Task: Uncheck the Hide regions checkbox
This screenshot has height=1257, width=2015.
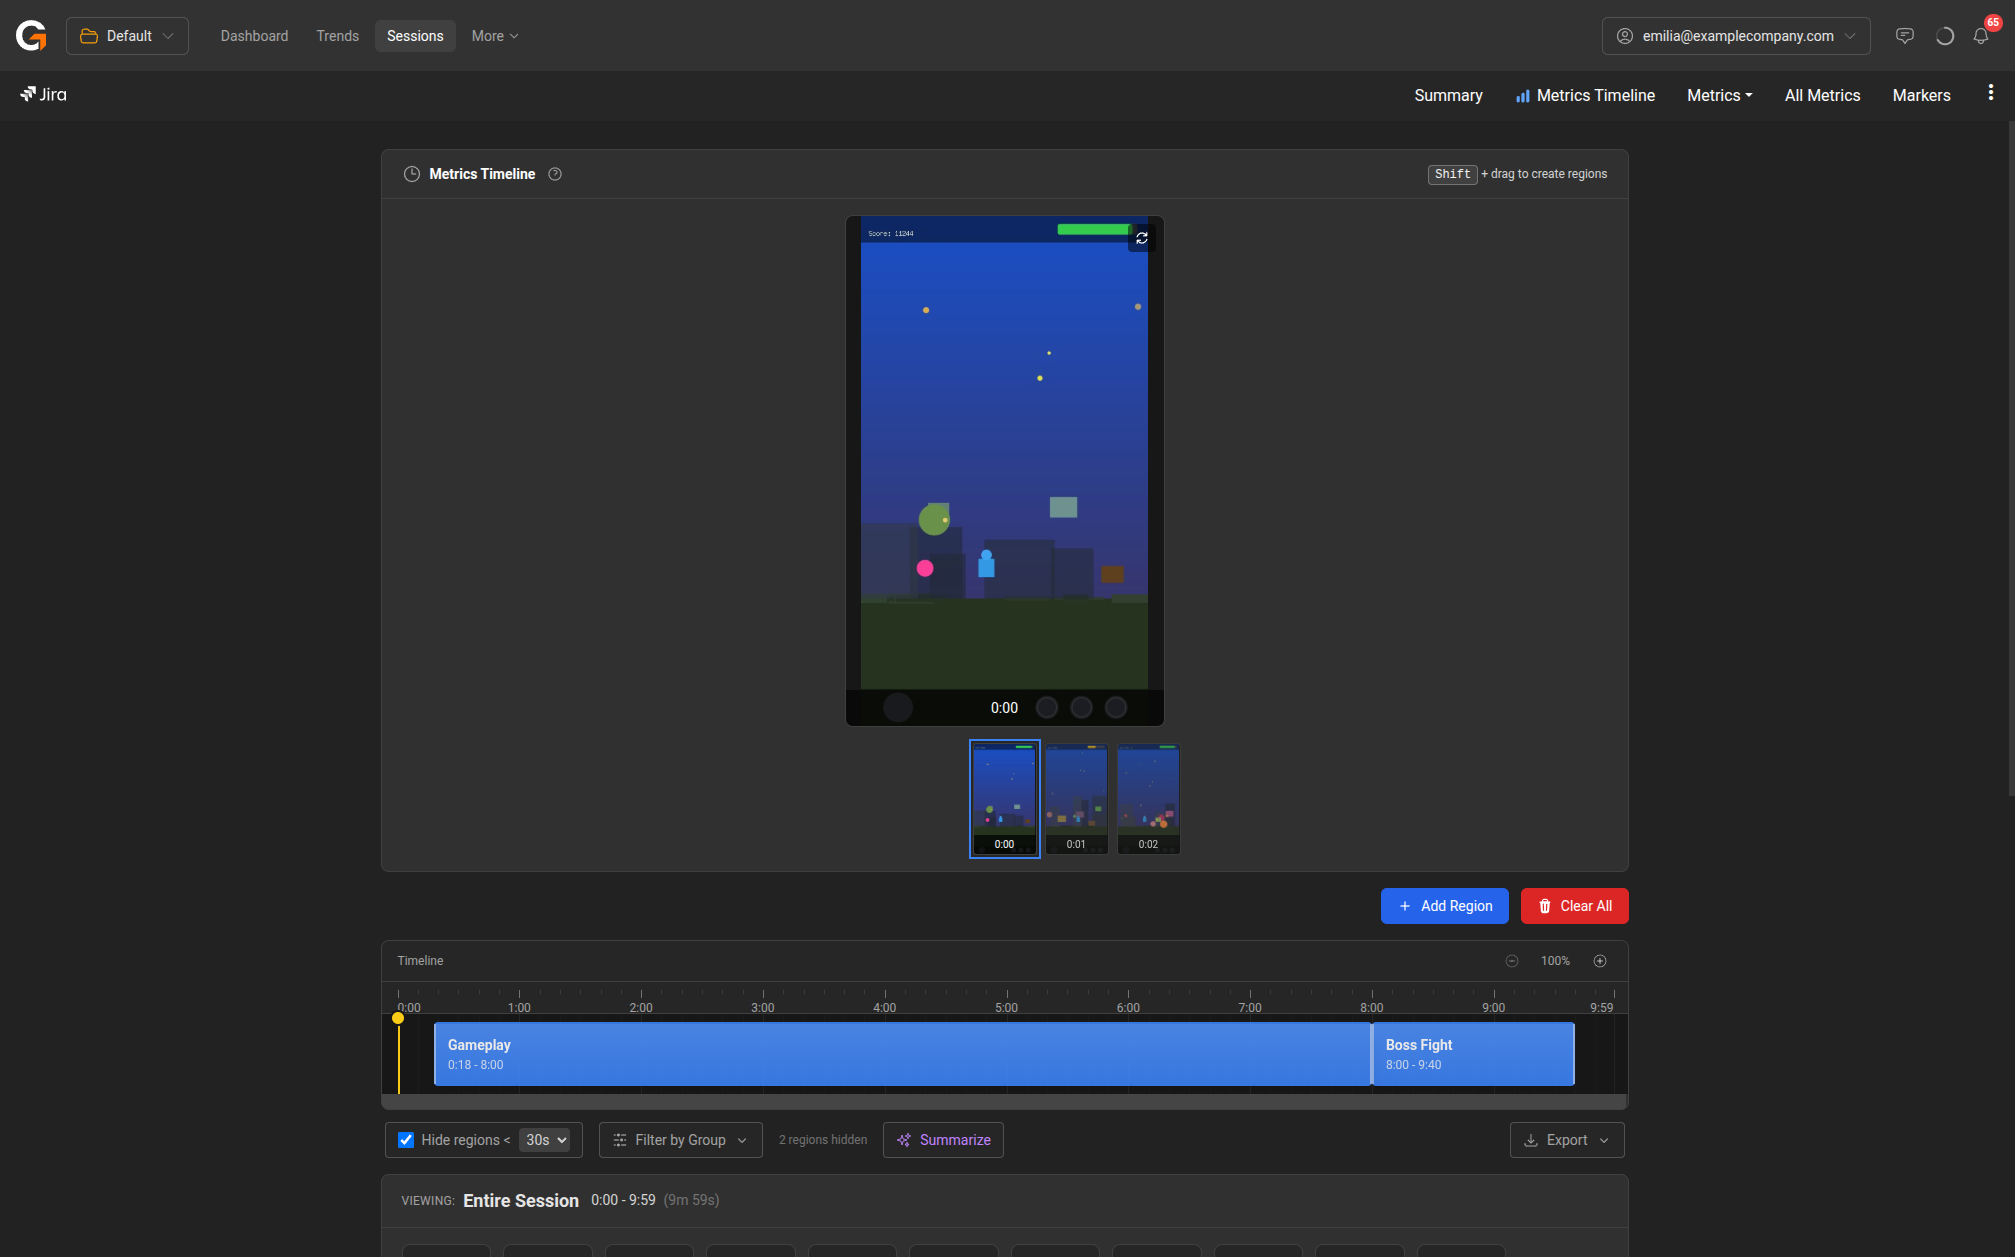Action: click(x=406, y=1140)
